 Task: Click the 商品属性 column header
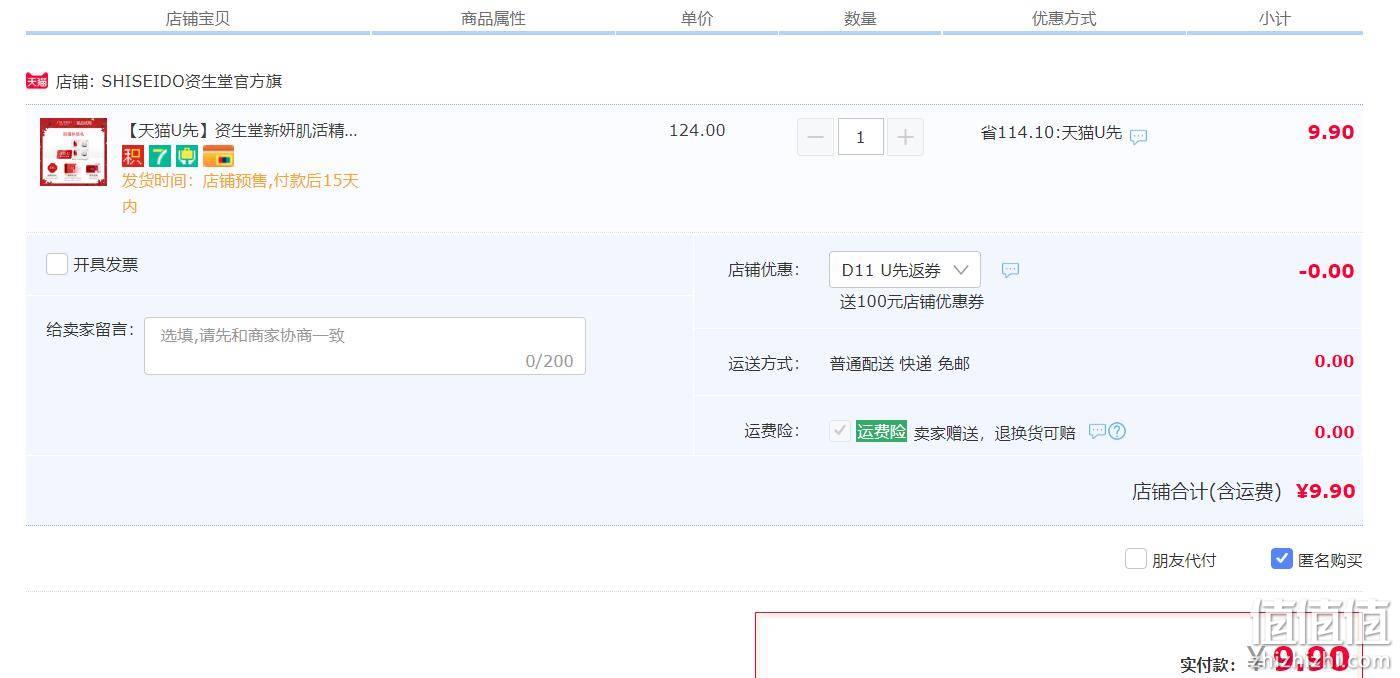[x=493, y=18]
